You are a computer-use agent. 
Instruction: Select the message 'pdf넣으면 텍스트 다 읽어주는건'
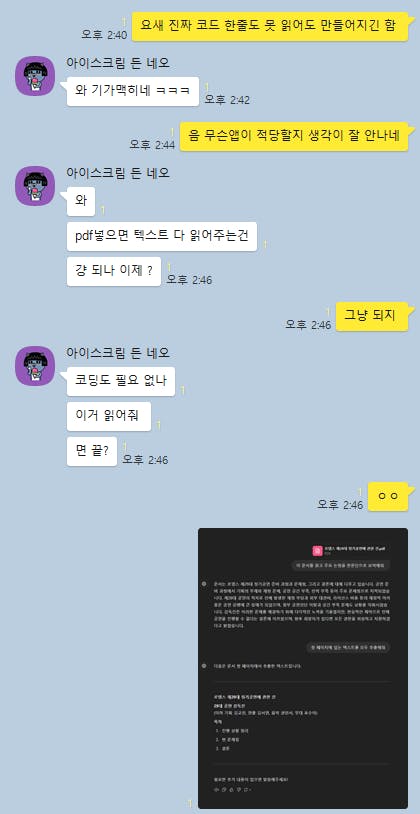162,237
